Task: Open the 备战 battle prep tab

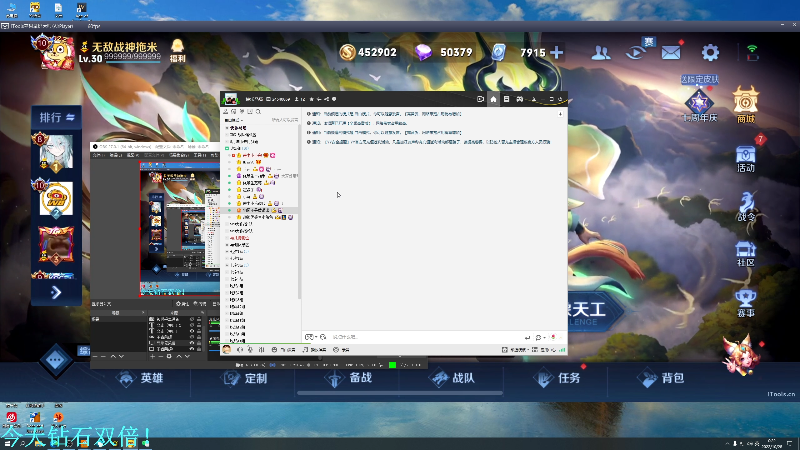Action: pyautogui.click(x=349, y=378)
